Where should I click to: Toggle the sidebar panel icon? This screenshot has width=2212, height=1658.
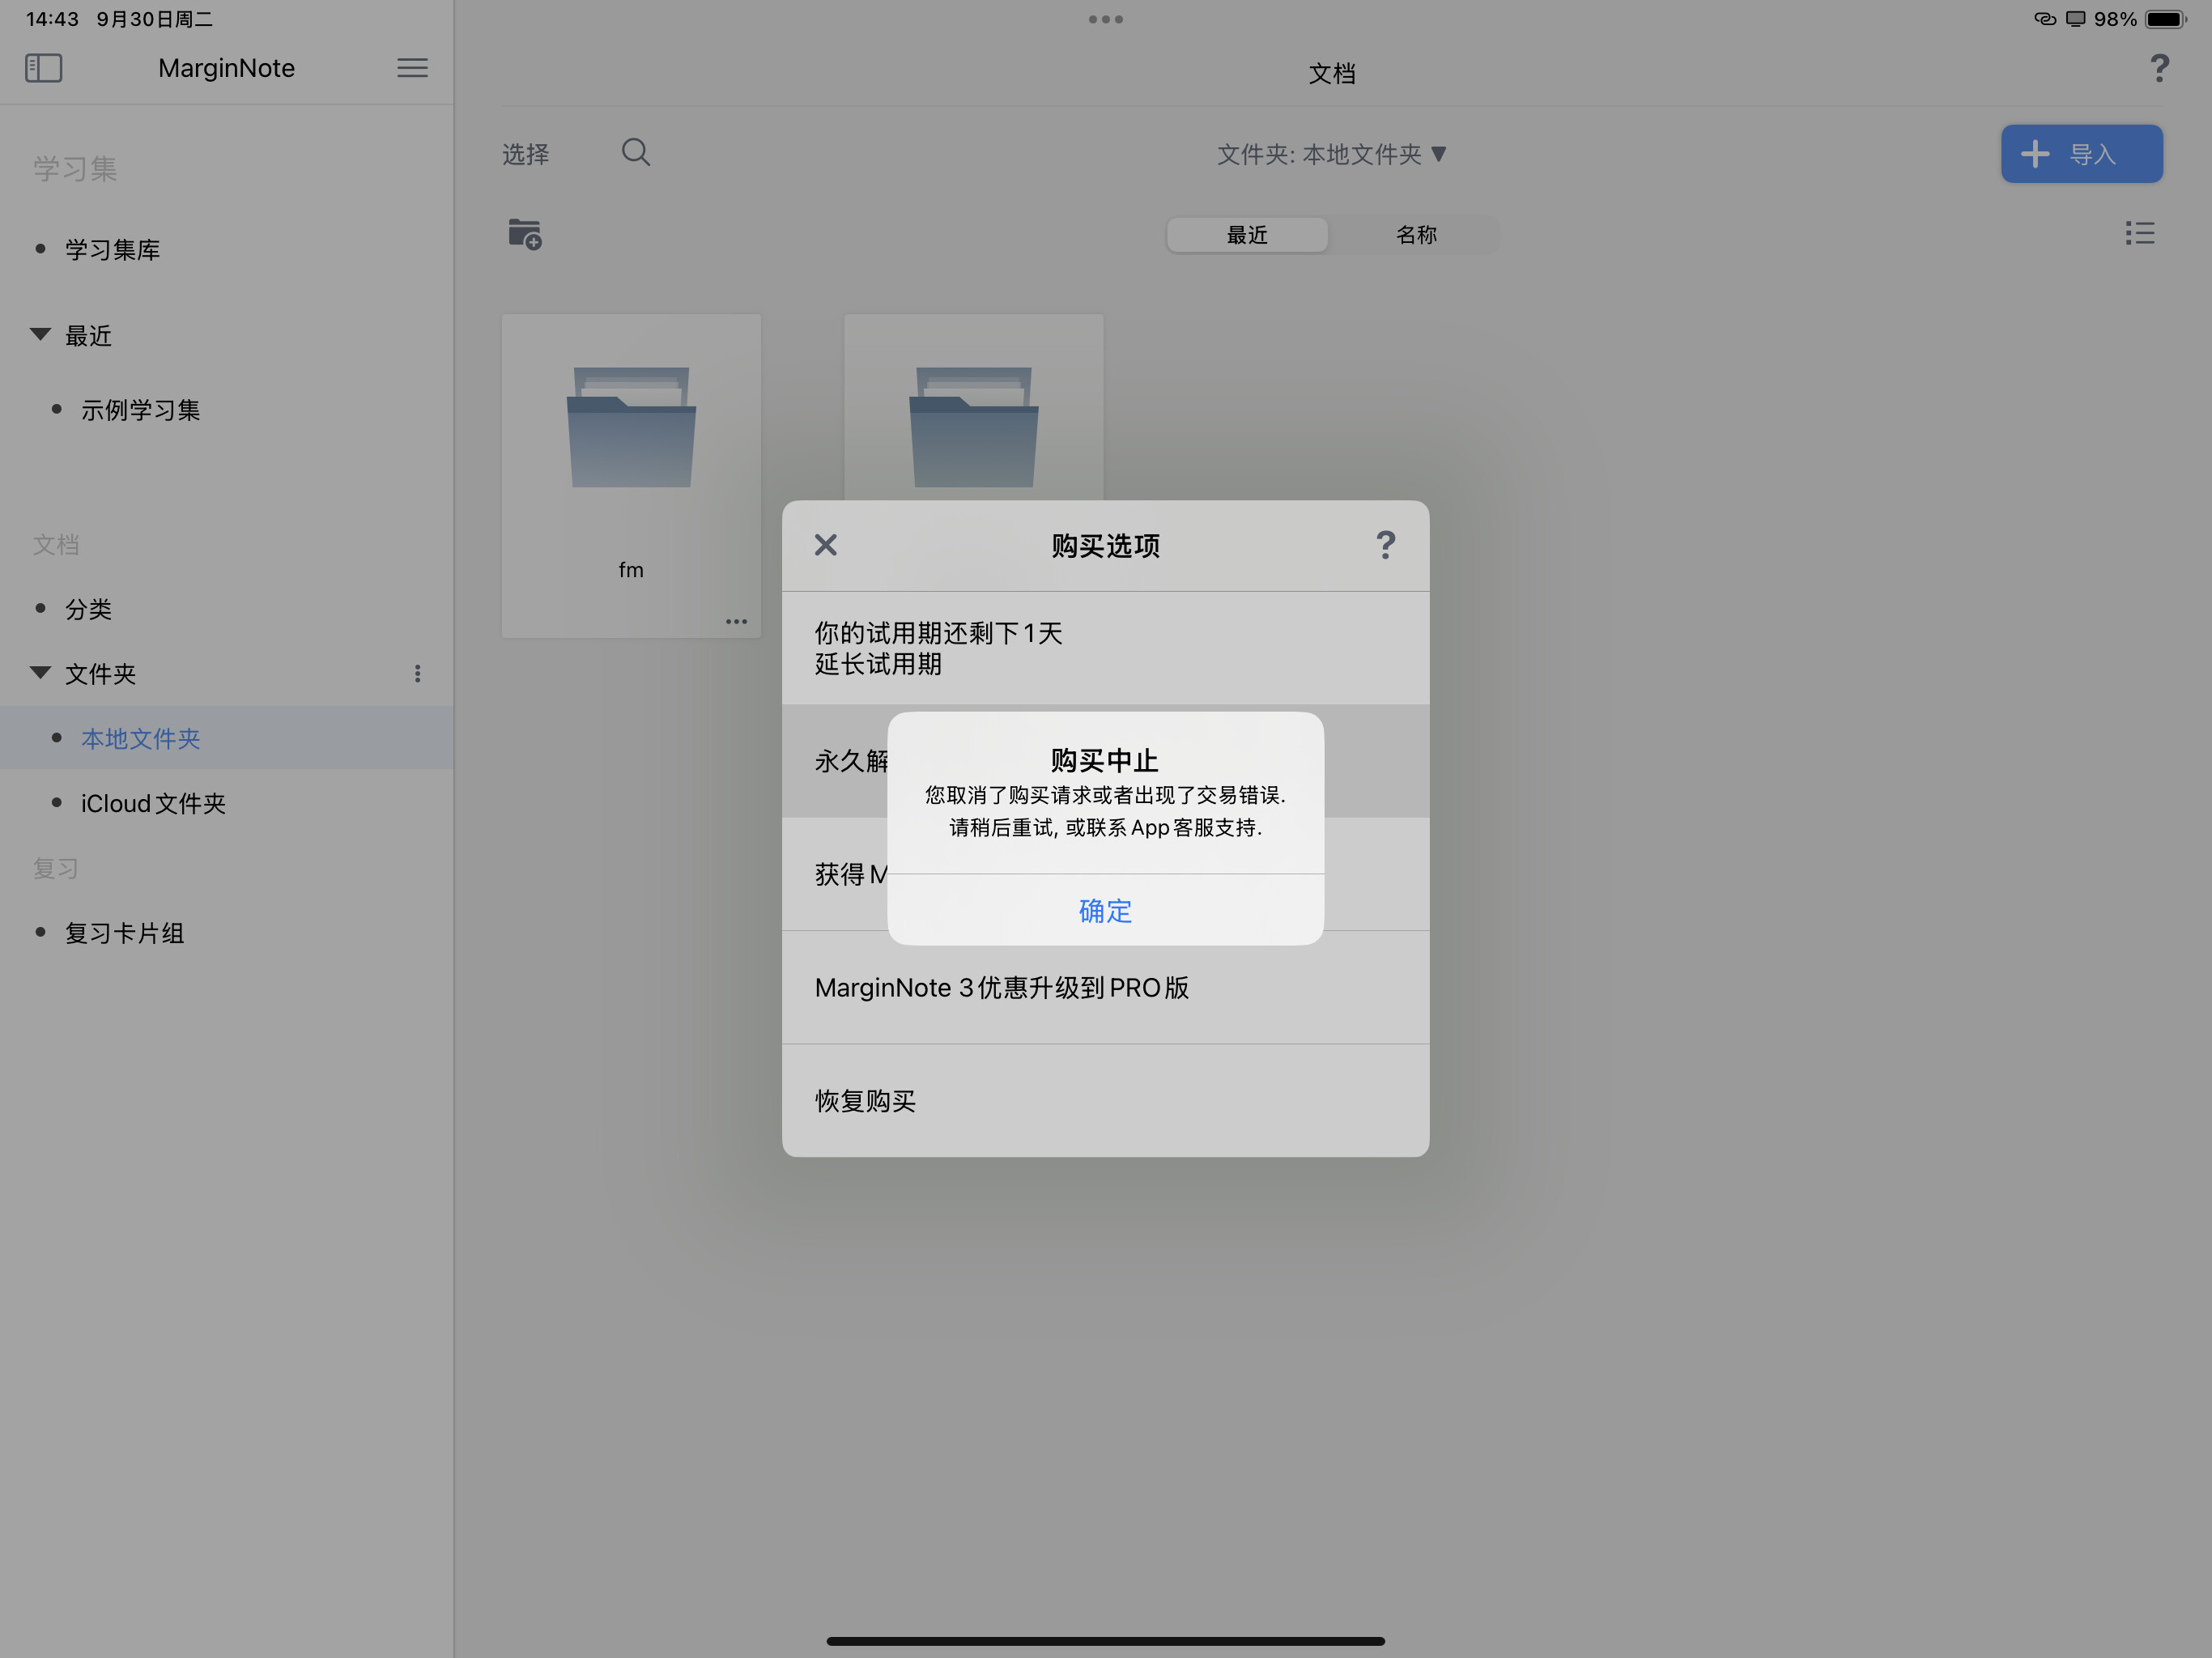tap(43, 68)
